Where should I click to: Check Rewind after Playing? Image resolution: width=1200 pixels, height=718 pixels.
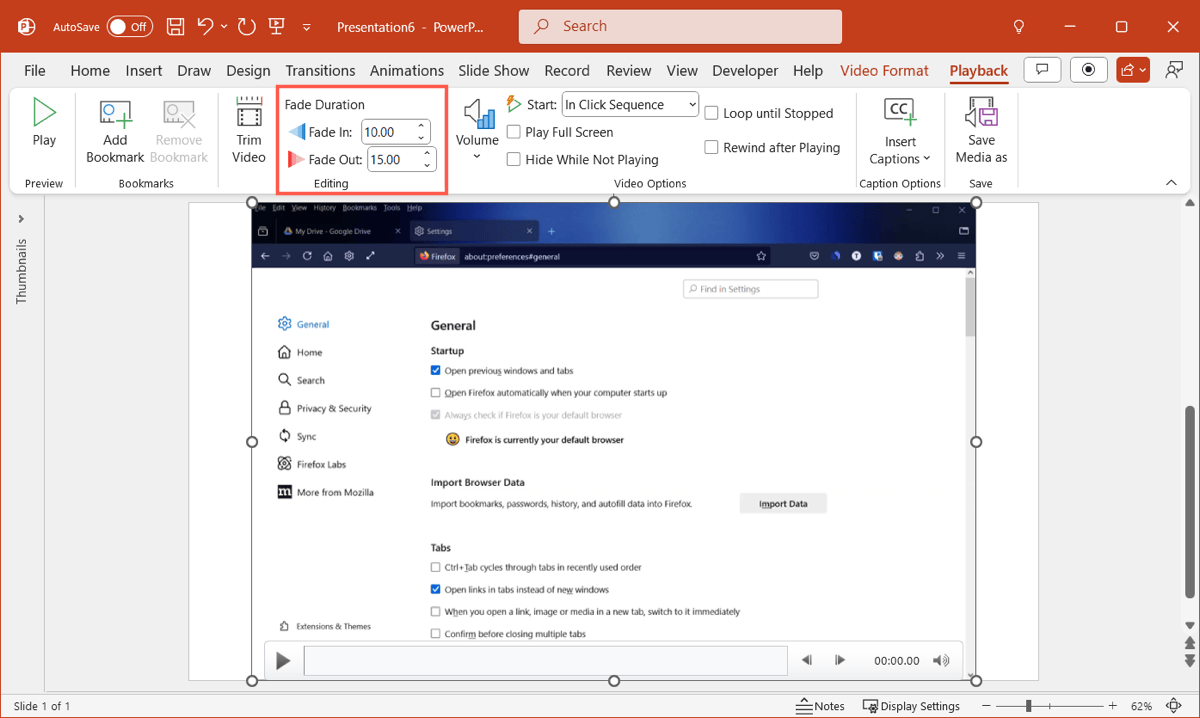712,147
